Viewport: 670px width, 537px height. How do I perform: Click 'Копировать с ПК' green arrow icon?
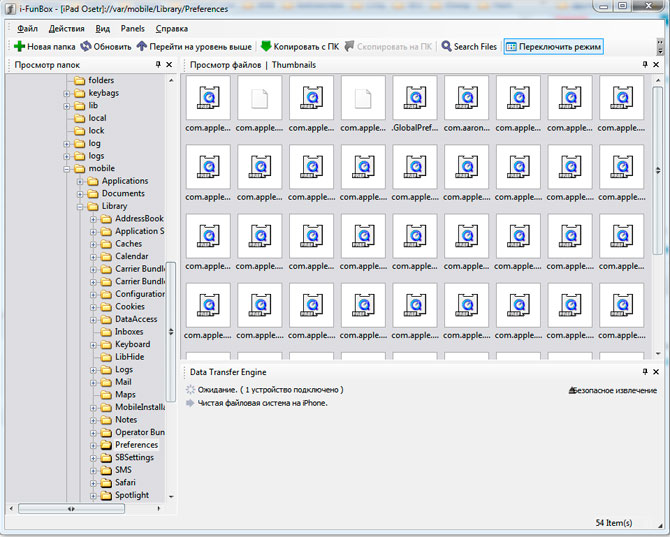pos(266,46)
